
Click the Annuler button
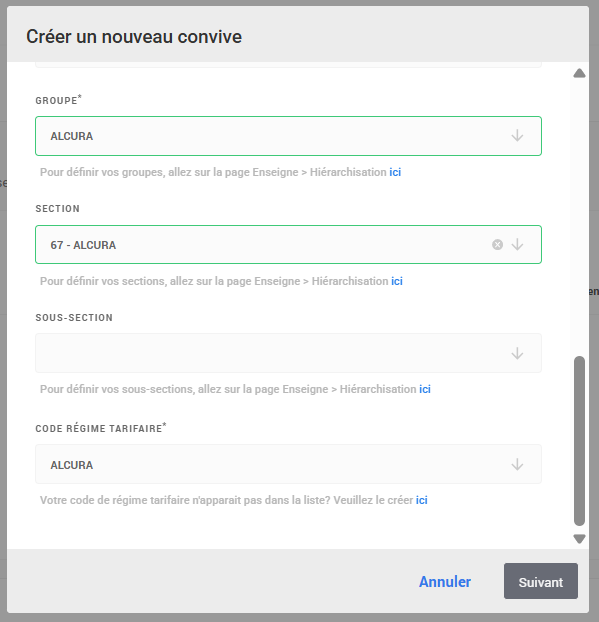coord(445,582)
